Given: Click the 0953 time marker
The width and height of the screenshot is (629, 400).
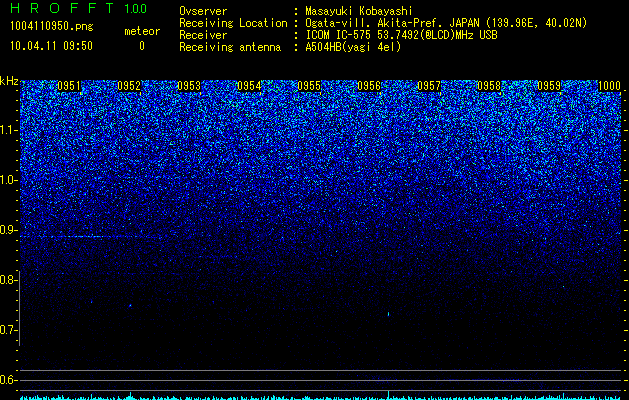Looking at the screenshot, I should 189,86.
